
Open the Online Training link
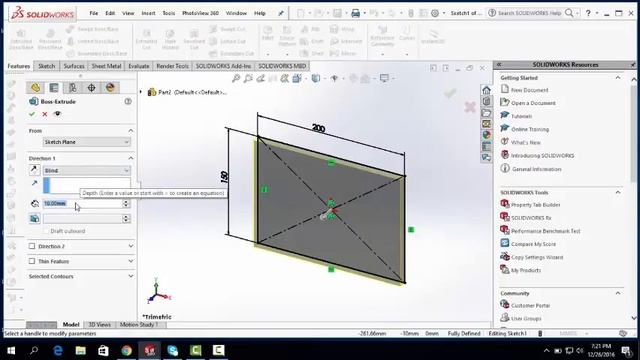[x=530, y=129]
